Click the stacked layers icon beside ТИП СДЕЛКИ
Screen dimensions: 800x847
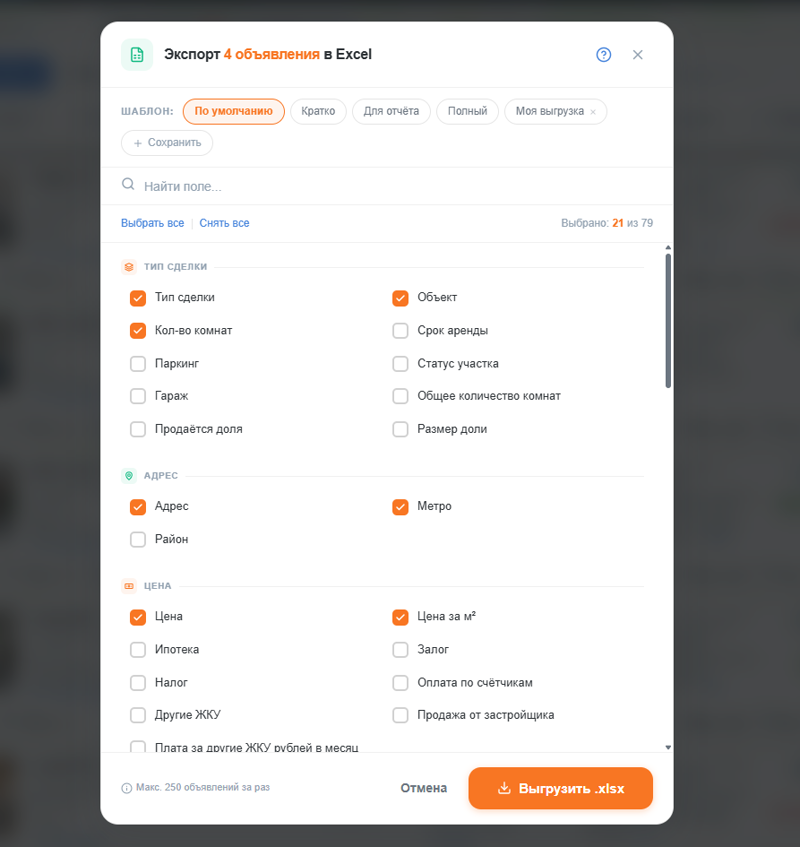click(129, 266)
